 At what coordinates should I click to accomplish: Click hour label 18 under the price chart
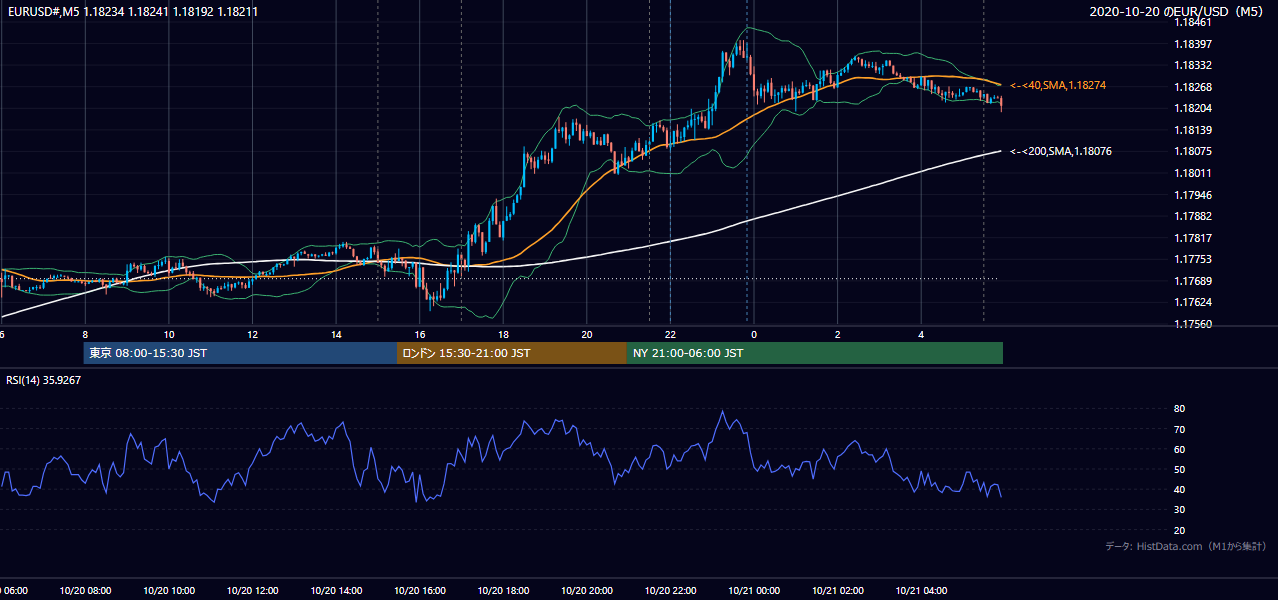503,334
